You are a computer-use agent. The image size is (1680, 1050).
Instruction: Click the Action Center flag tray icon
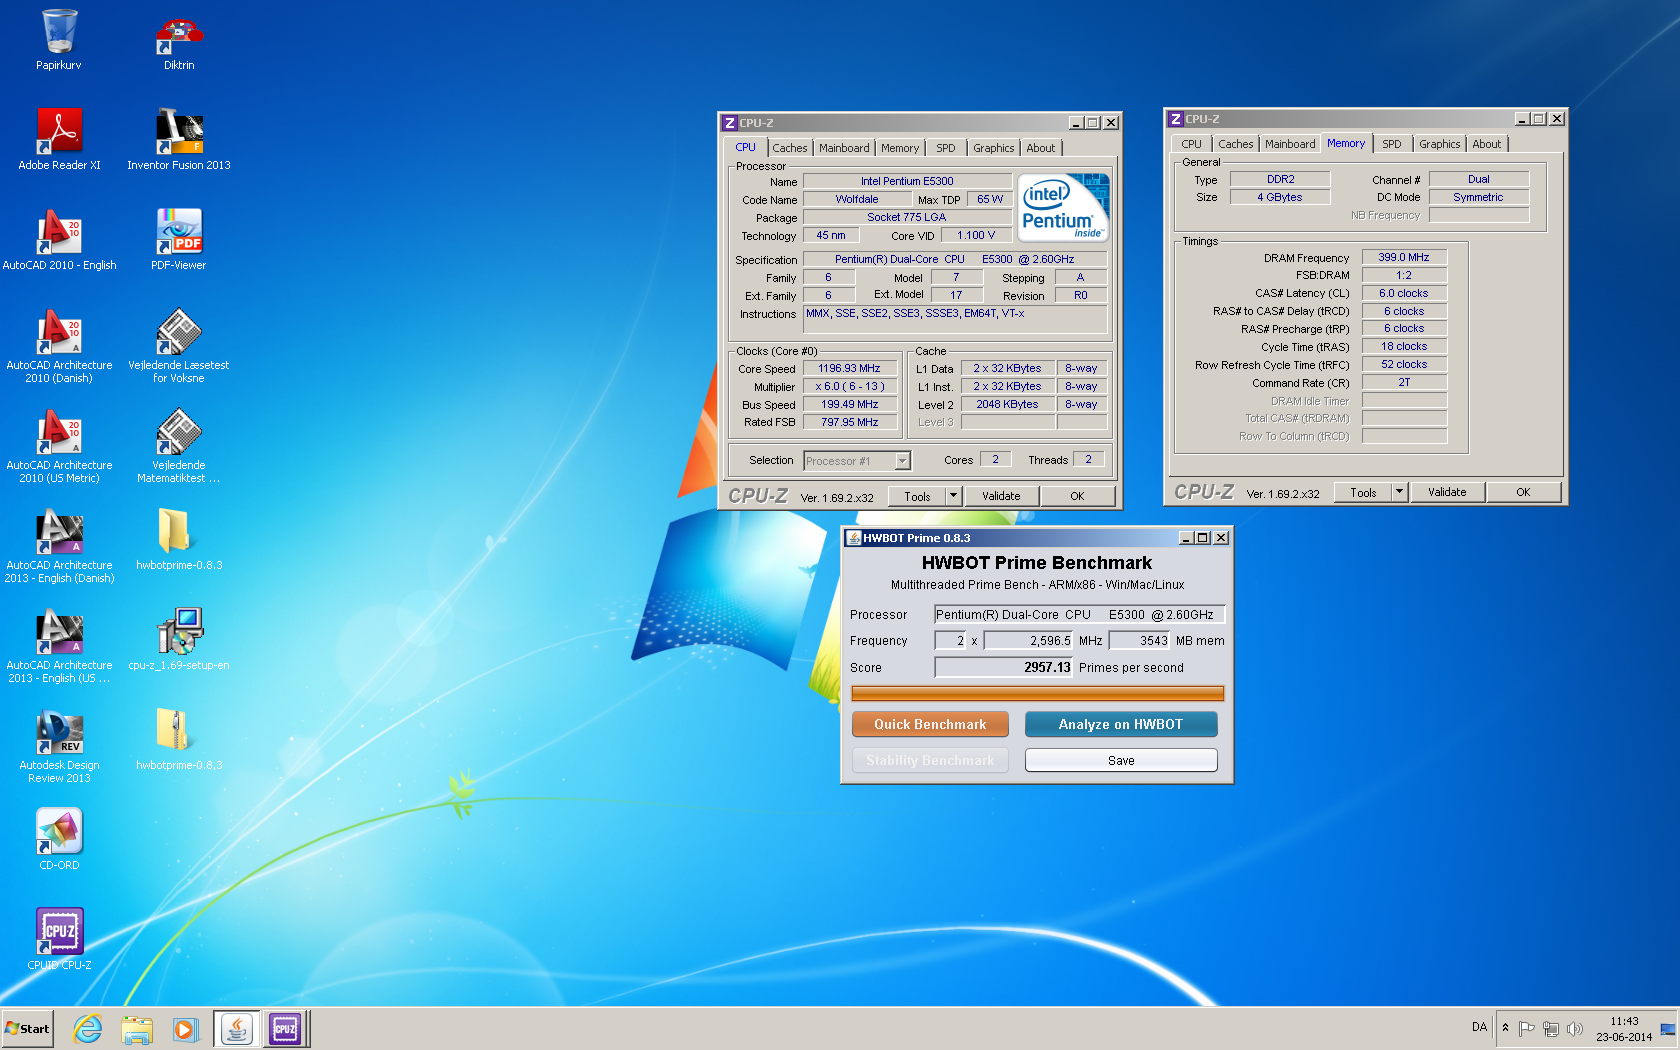coord(1526,1029)
